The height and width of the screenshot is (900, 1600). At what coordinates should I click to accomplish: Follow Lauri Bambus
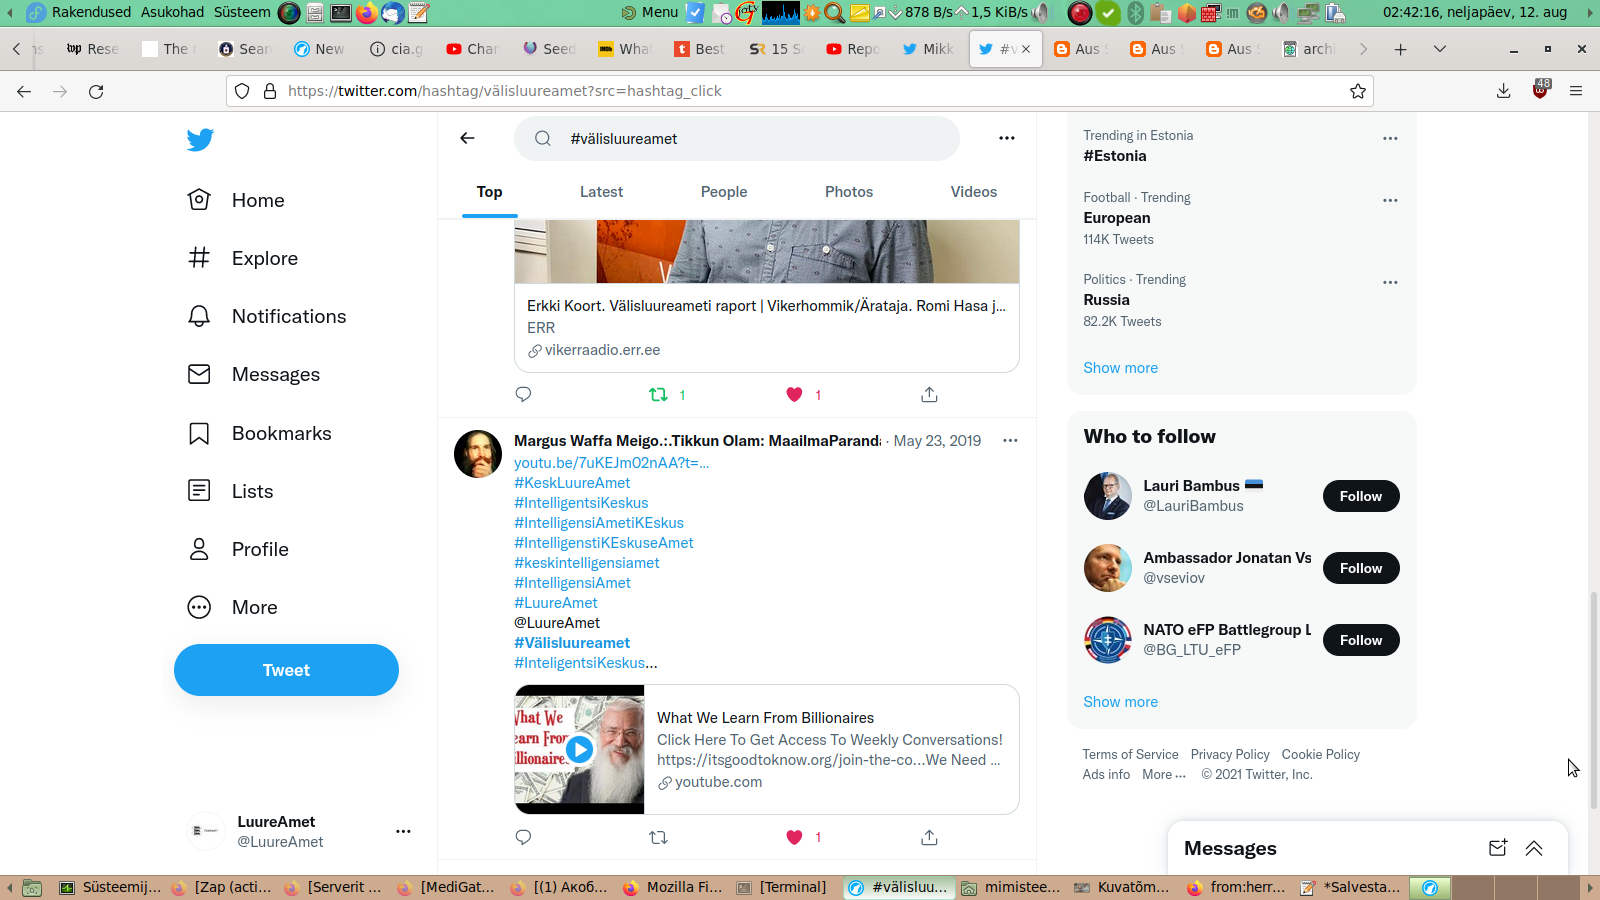1361,496
